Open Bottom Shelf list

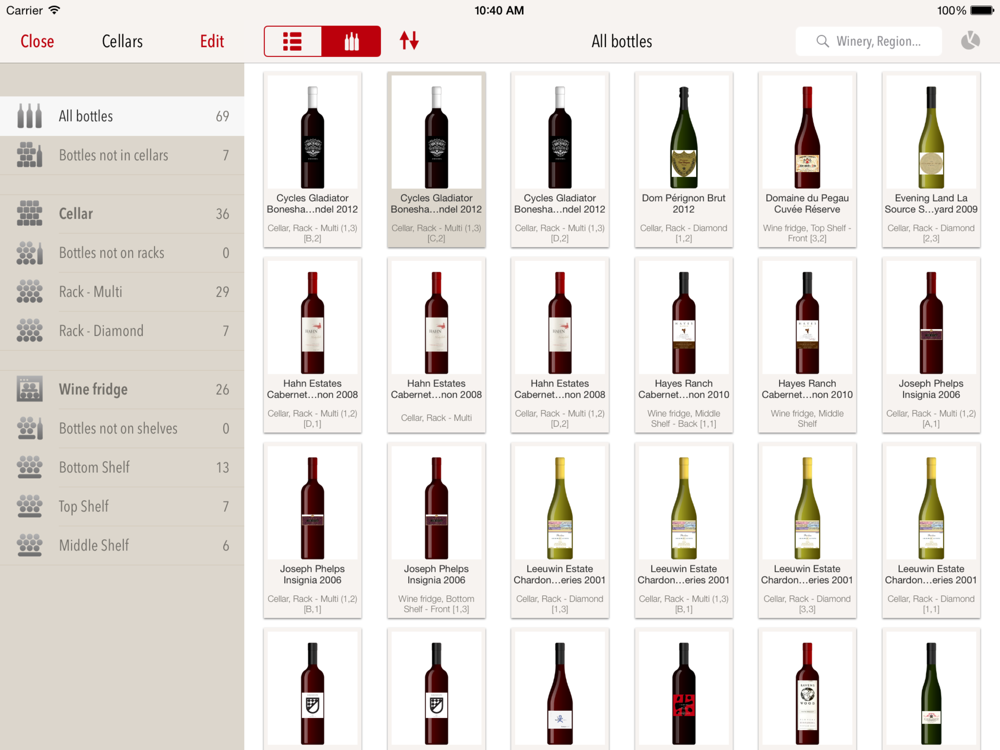click(122, 467)
